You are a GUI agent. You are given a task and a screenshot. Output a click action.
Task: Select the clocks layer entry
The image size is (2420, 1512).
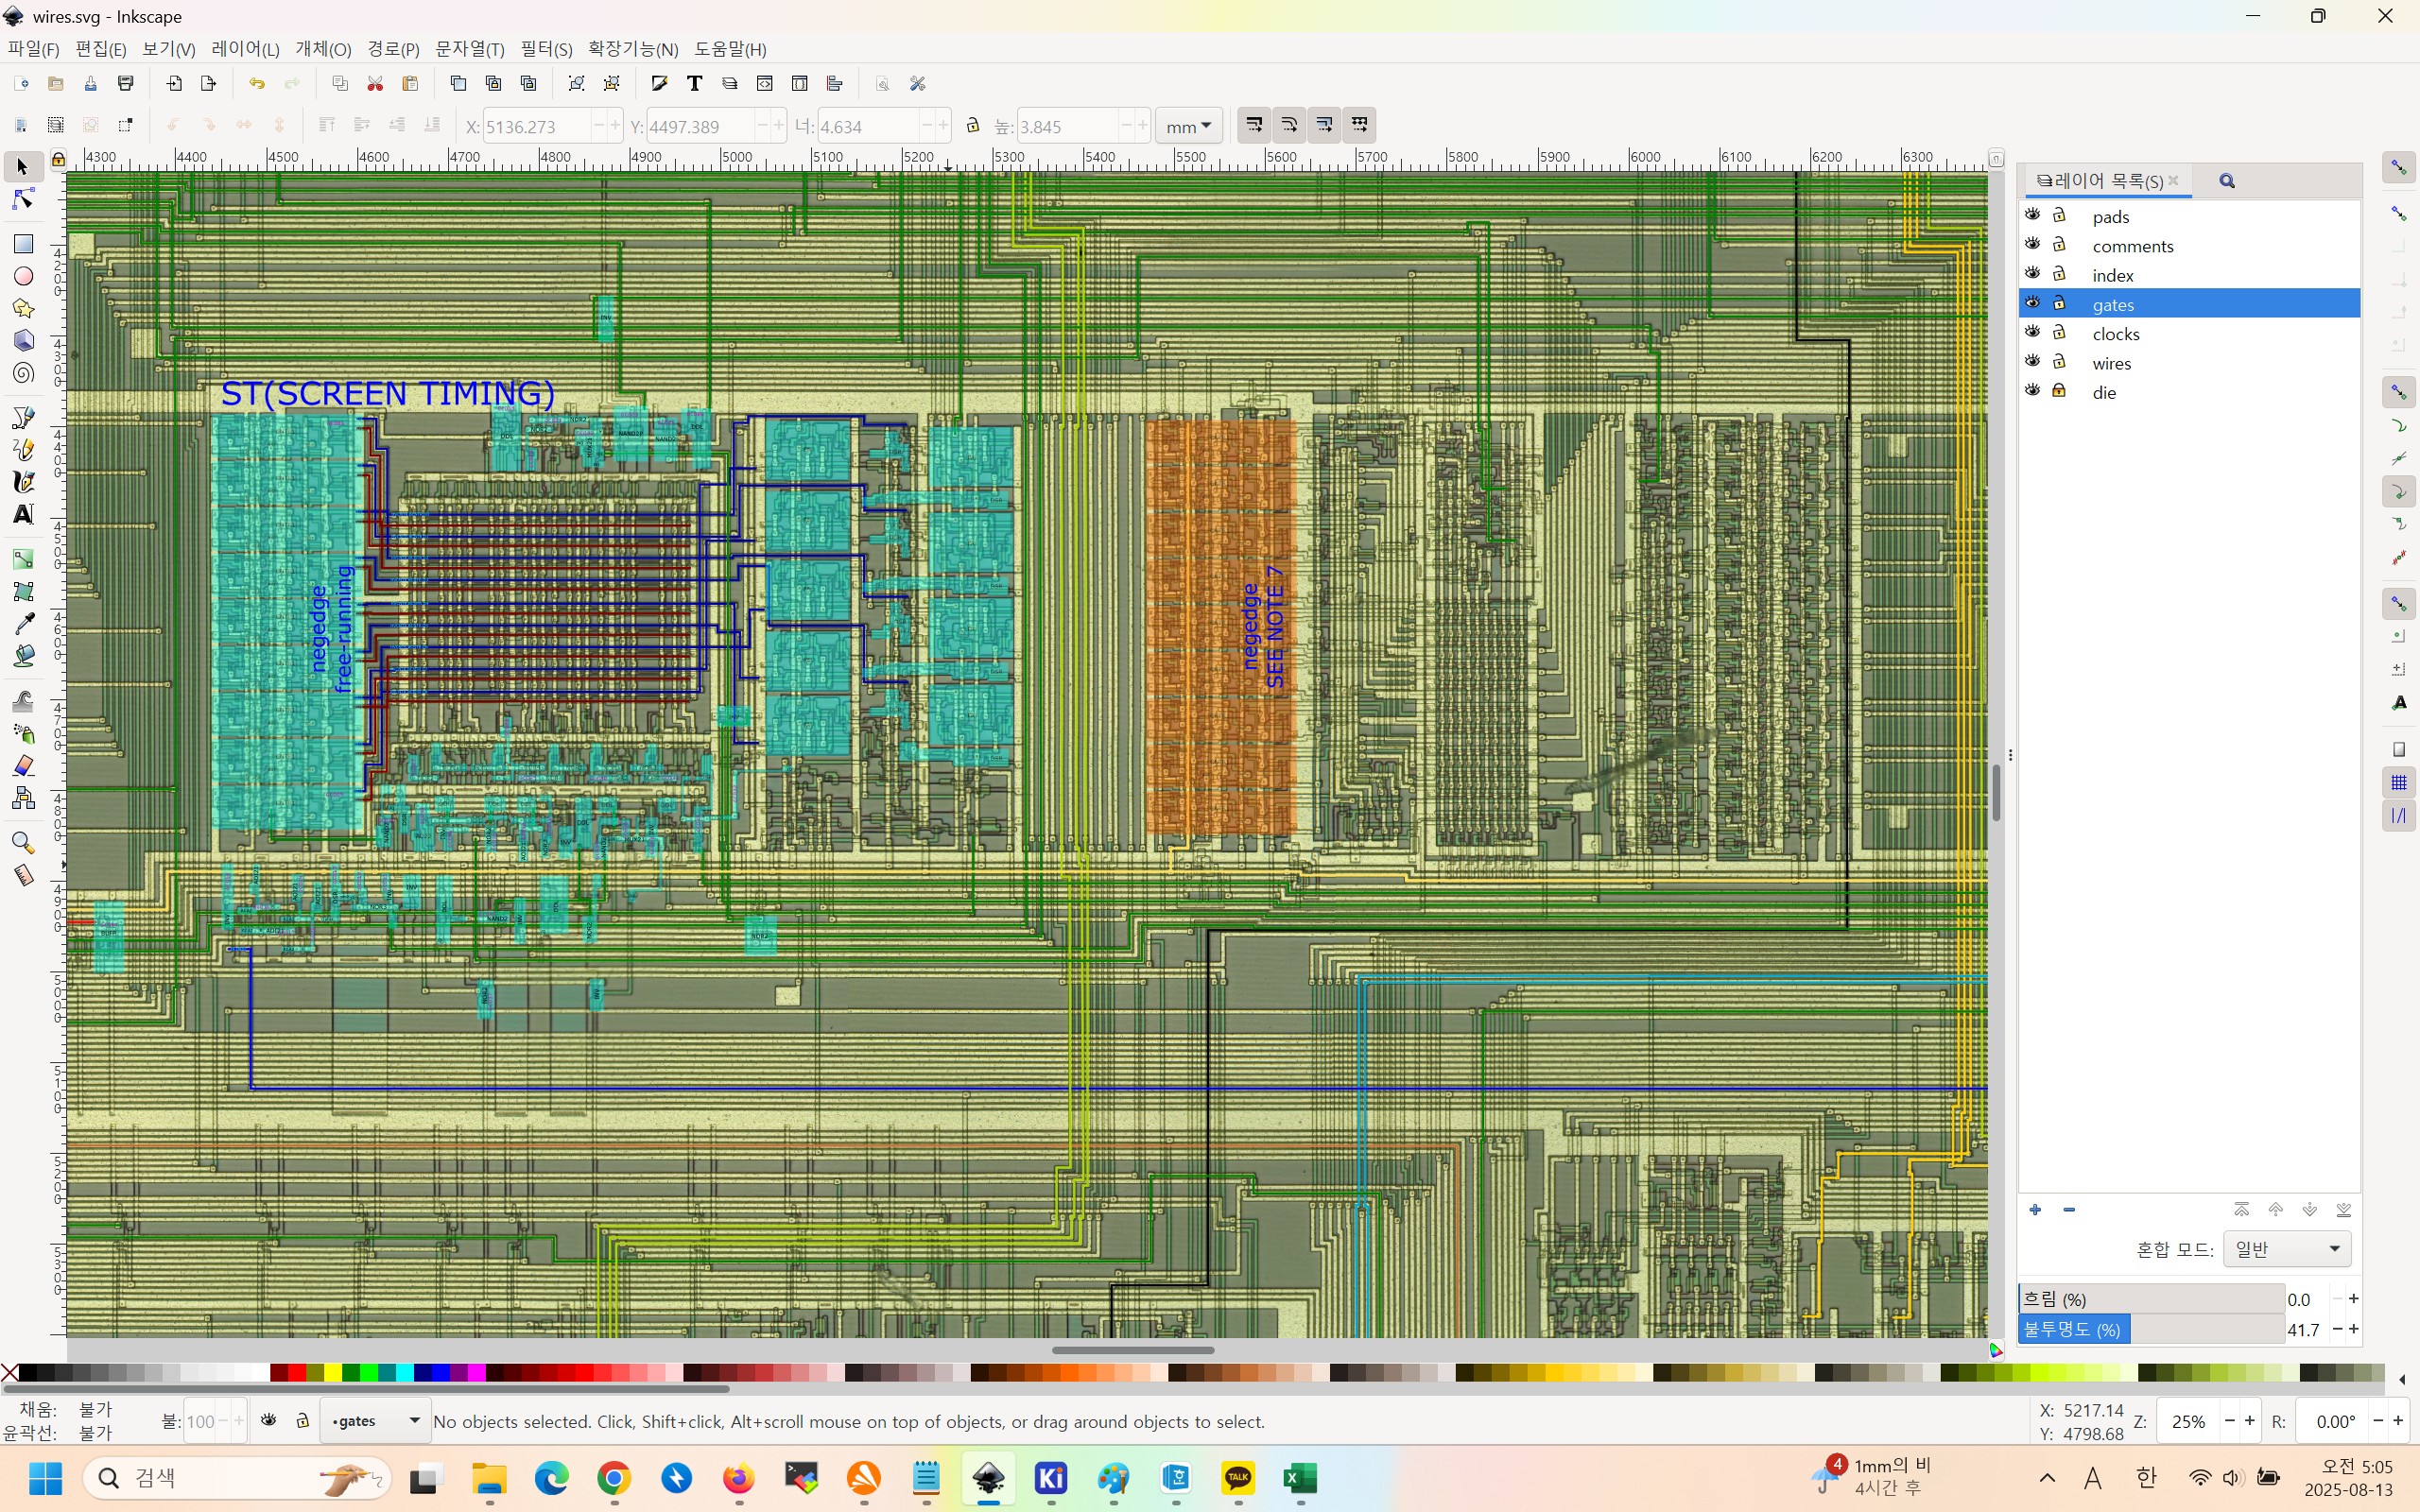point(2115,334)
